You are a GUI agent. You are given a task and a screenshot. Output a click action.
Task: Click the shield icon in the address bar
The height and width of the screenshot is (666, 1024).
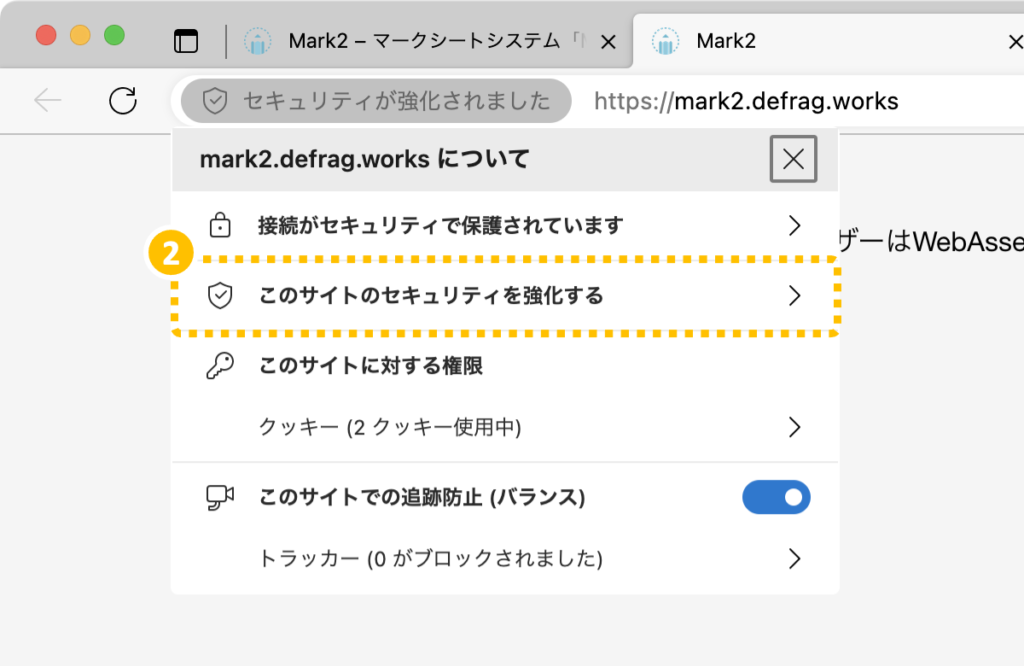click(215, 101)
